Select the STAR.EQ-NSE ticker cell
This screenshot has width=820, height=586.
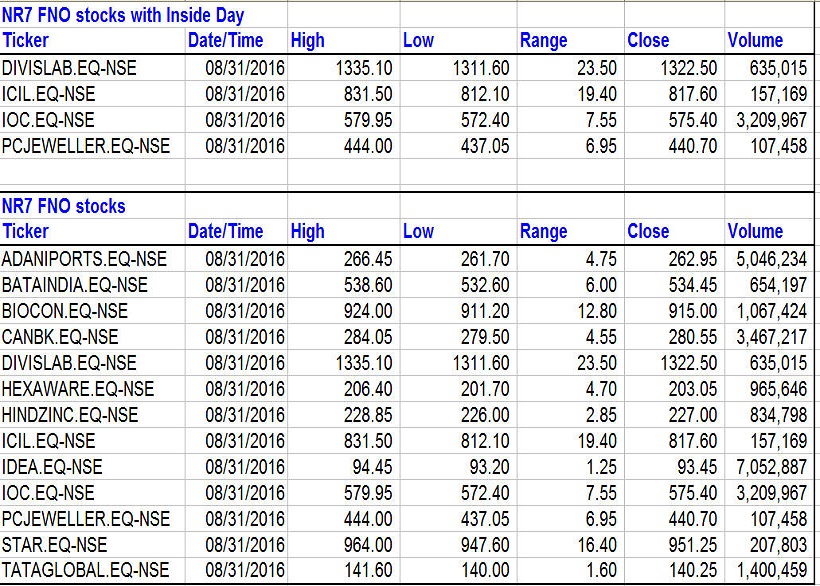click(x=52, y=545)
